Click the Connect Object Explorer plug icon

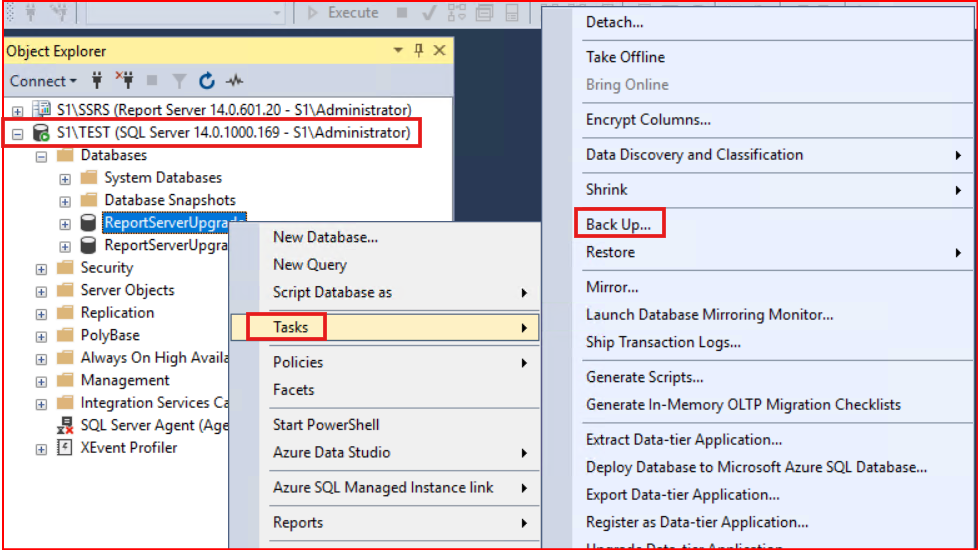(97, 81)
